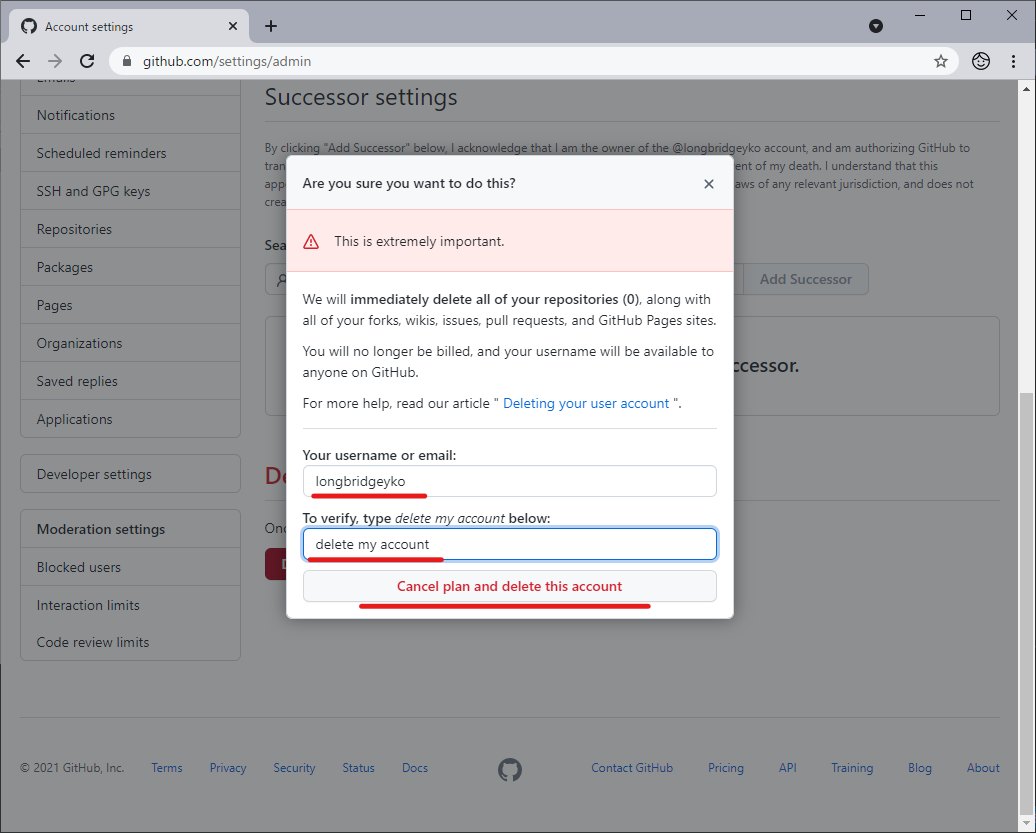Open the Docs footer link
The image size is (1036, 833).
pyautogui.click(x=415, y=768)
